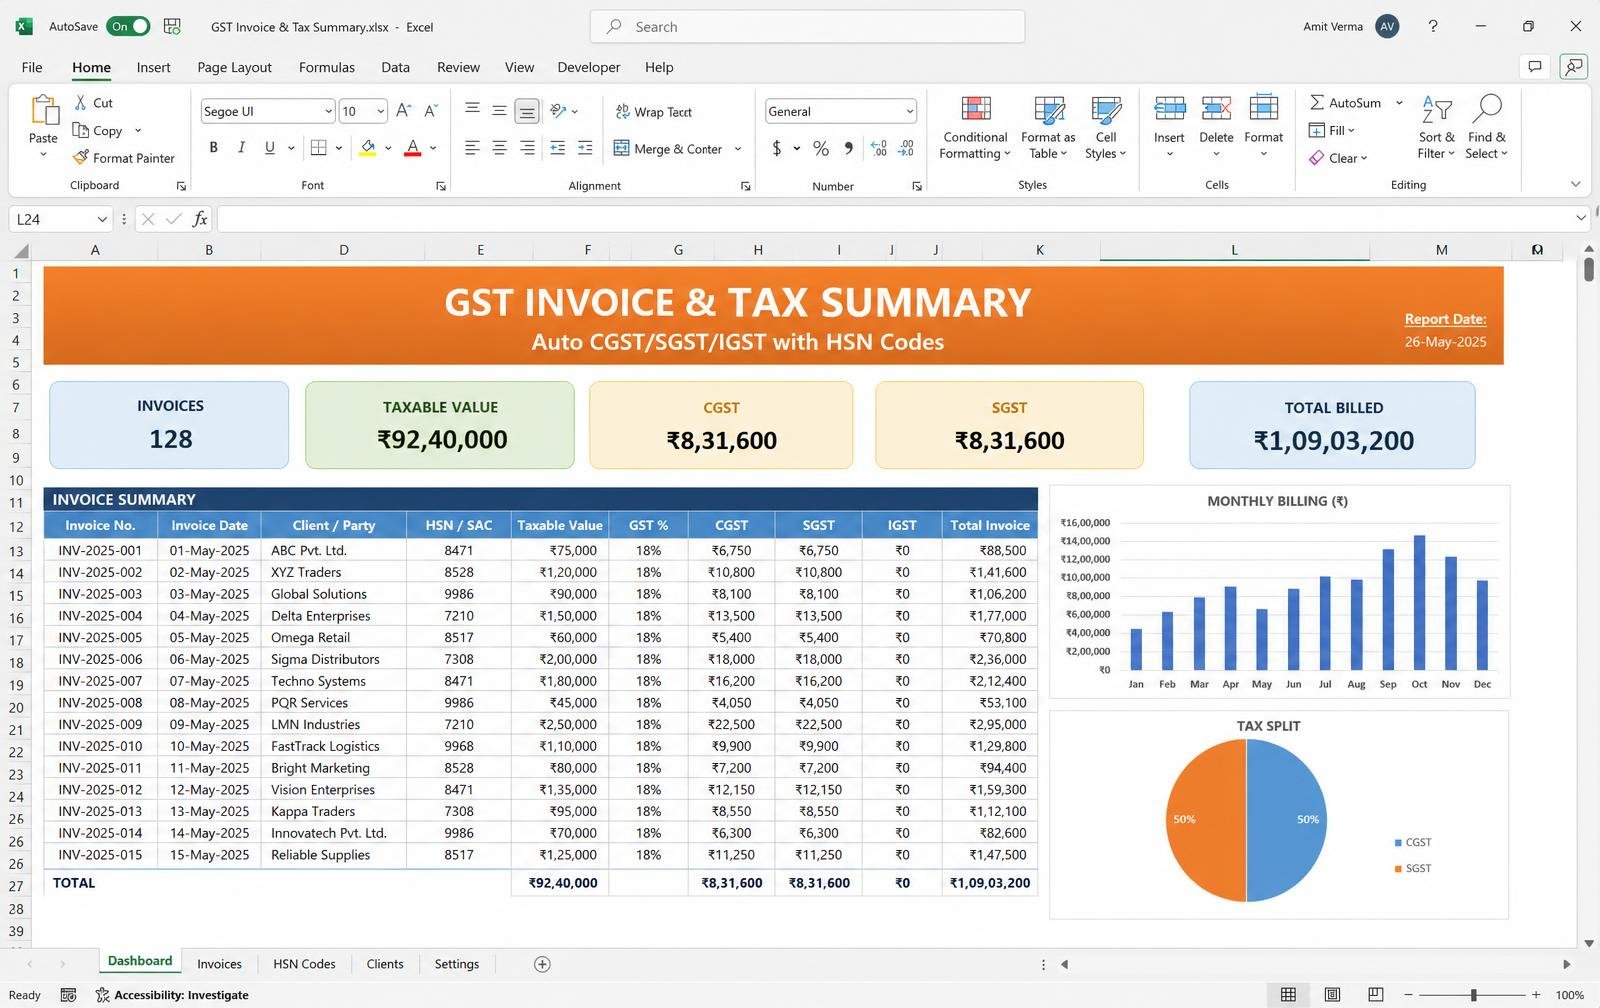1600x1008 pixels.
Task: Switch to the Invoices sheet tab
Action: 219,964
